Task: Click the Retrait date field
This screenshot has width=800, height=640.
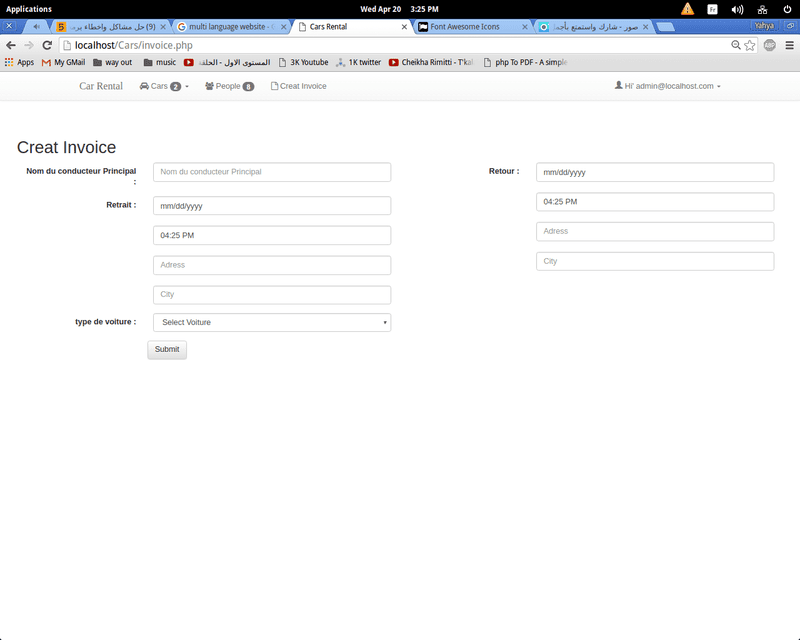Action: pyautogui.click(x=272, y=206)
